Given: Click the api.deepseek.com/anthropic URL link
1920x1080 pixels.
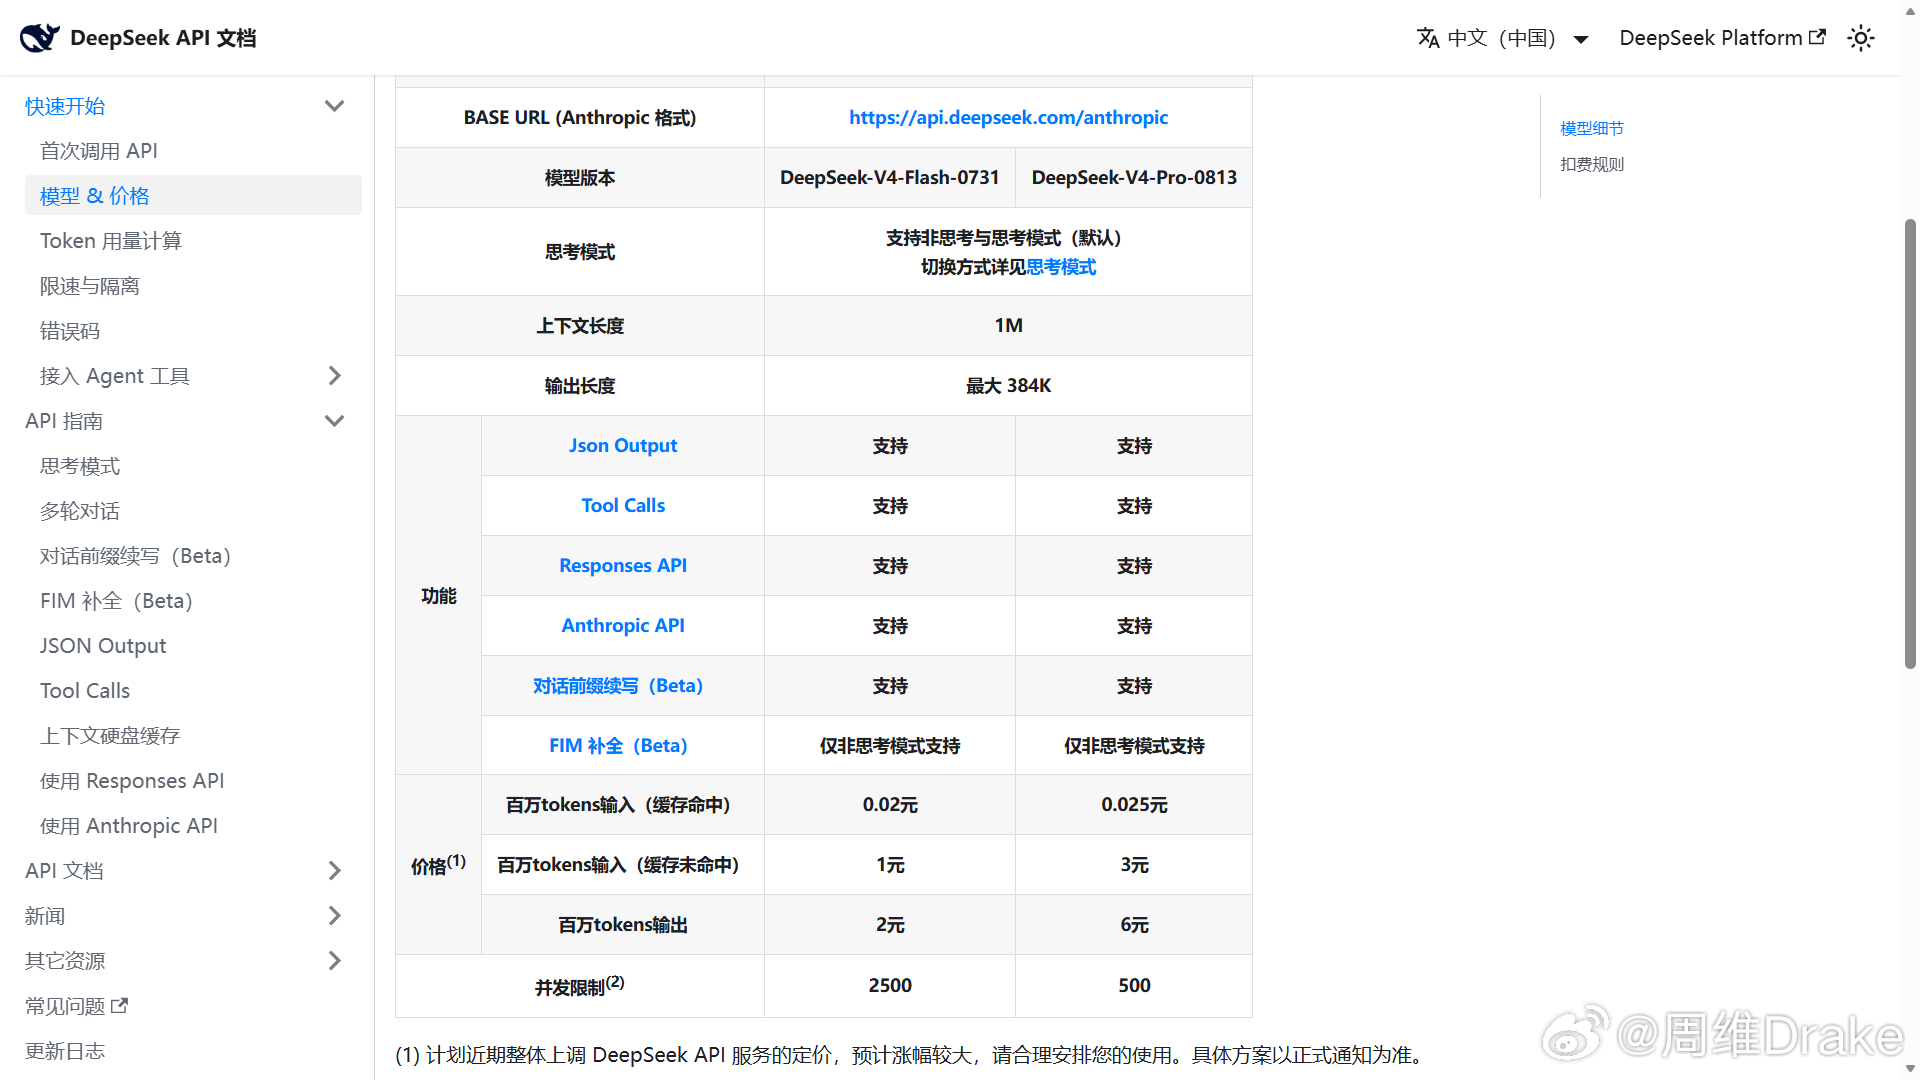Looking at the screenshot, I should 1008,117.
